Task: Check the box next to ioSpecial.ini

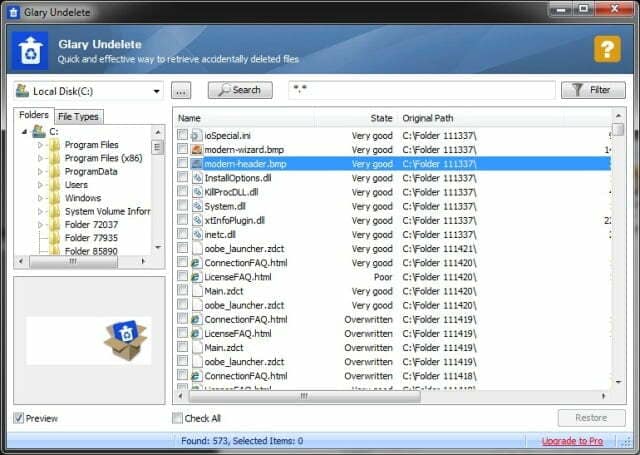Action: [x=182, y=135]
